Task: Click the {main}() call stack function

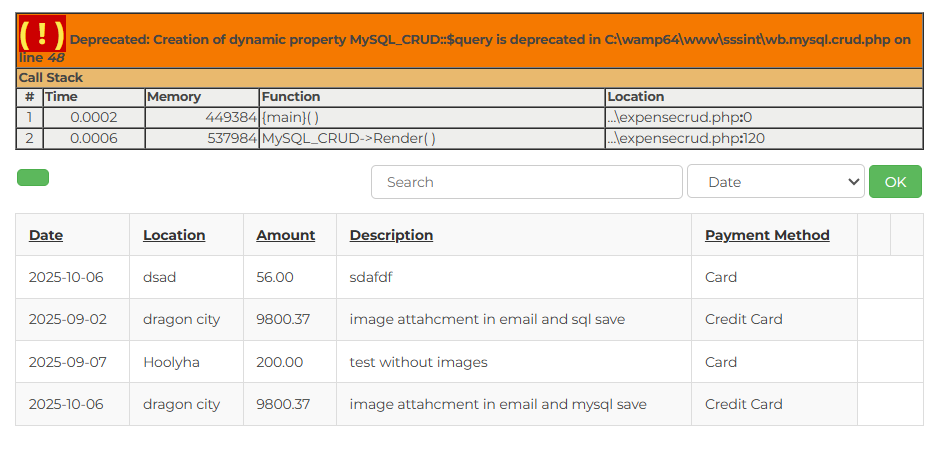Action: pyautogui.click(x=290, y=117)
